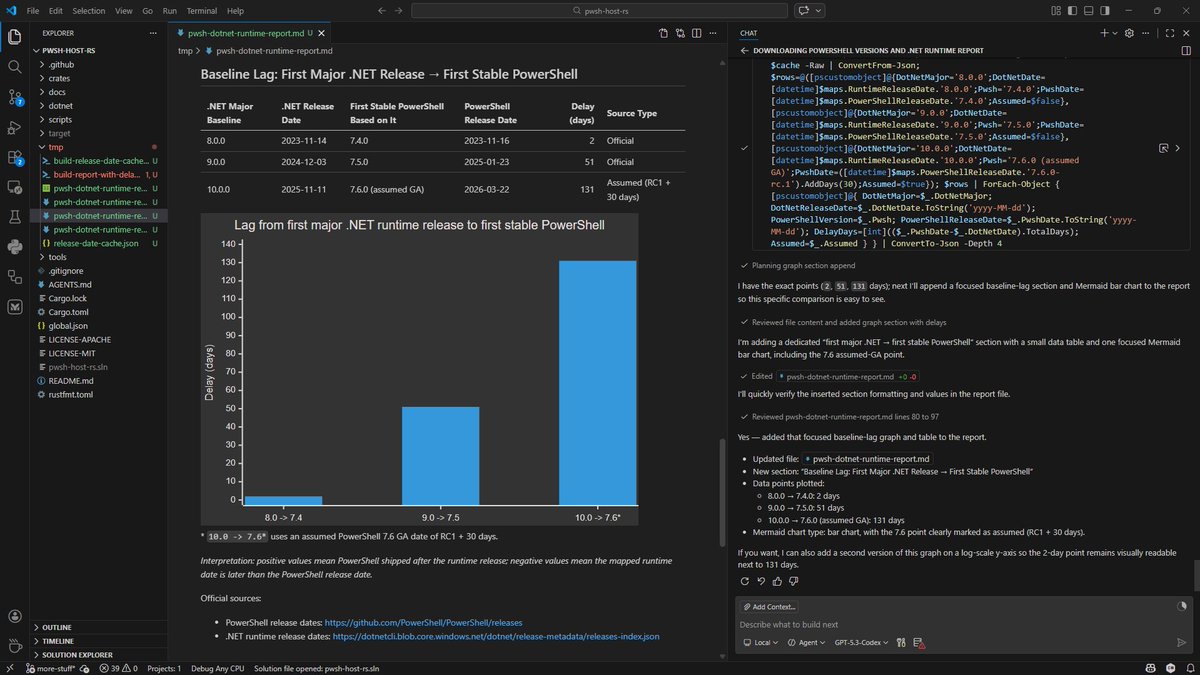The image size is (1200, 675).
Task: Open the Accounts menu in activity bar
Action: tap(15, 616)
